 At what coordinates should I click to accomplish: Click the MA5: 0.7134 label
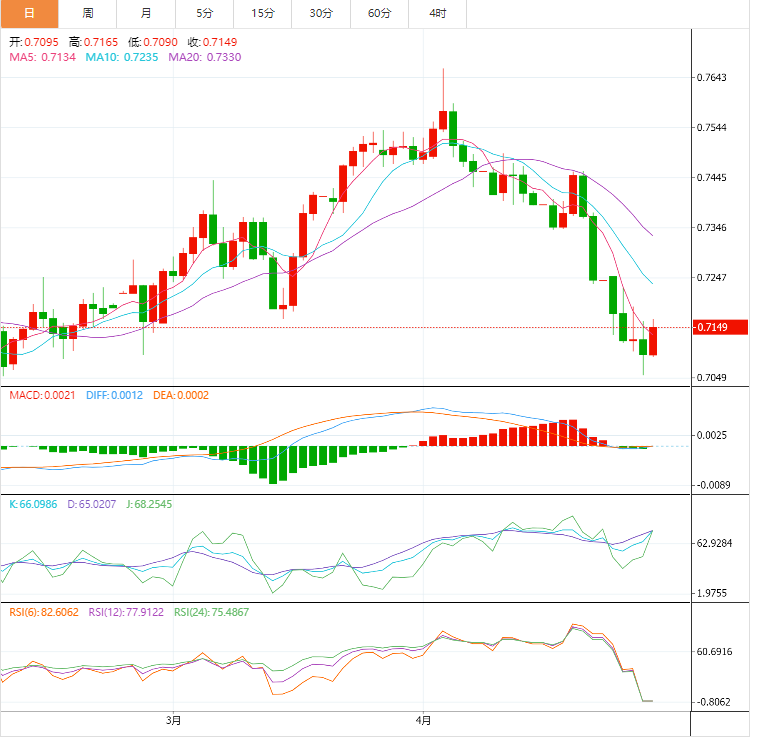43,57
